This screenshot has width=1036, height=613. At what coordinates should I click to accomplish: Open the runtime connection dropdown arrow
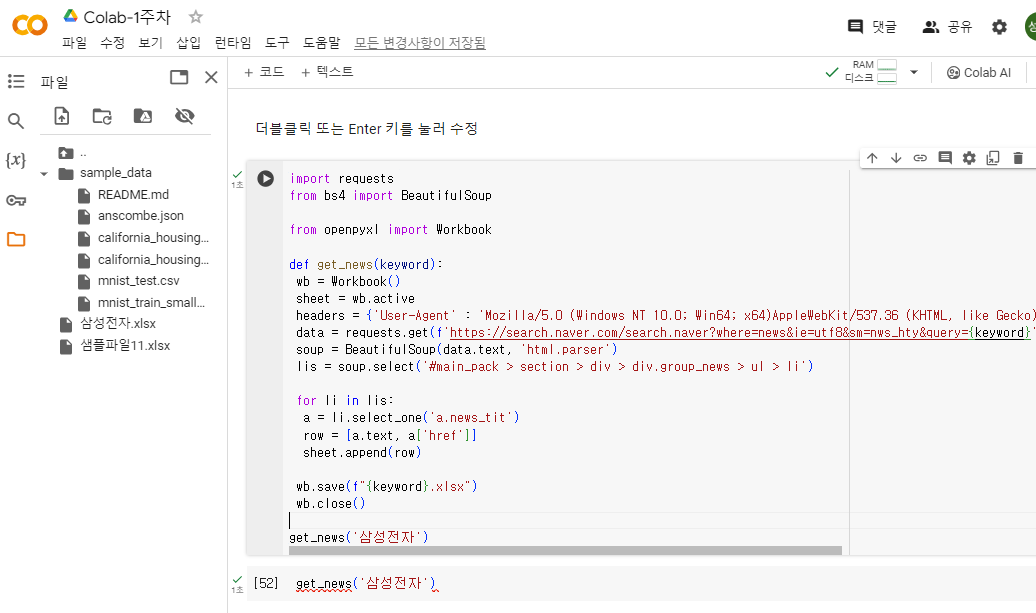pos(914,72)
